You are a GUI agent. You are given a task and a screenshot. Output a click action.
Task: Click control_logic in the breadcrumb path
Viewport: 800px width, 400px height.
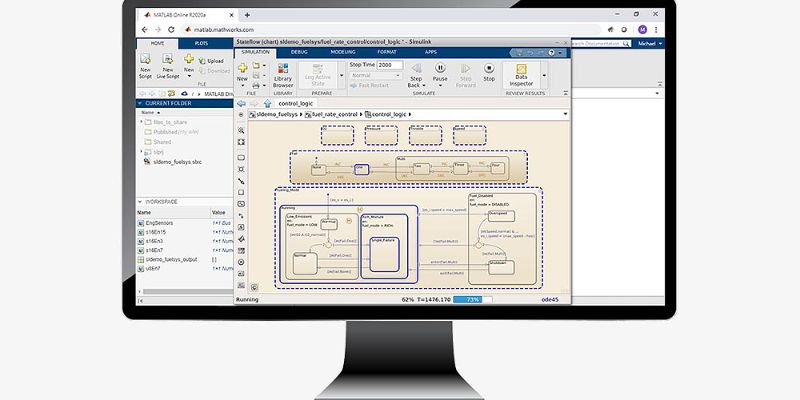tap(389, 115)
